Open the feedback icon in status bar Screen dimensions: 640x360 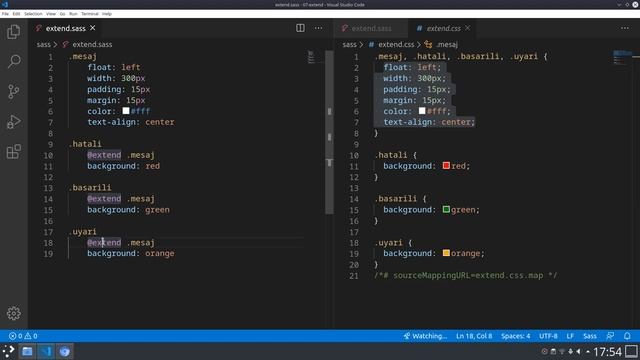610,336
